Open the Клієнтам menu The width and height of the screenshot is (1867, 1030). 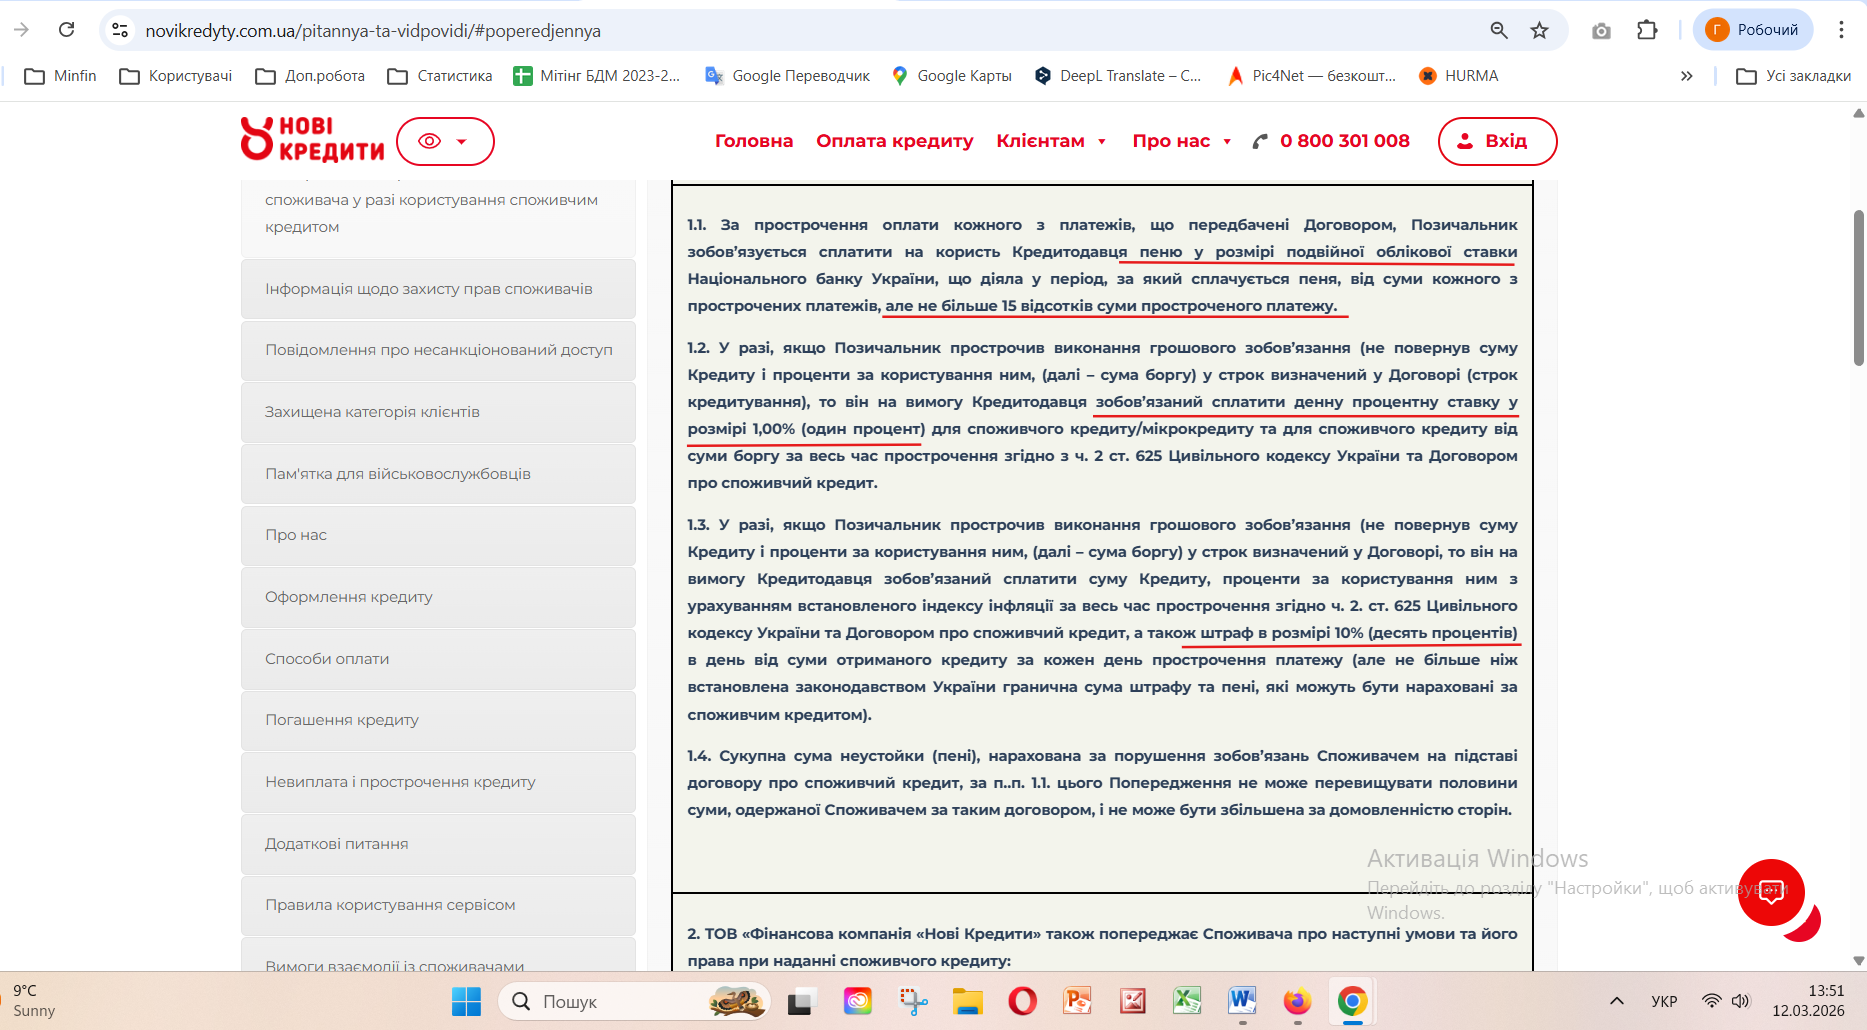click(x=1040, y=141)
